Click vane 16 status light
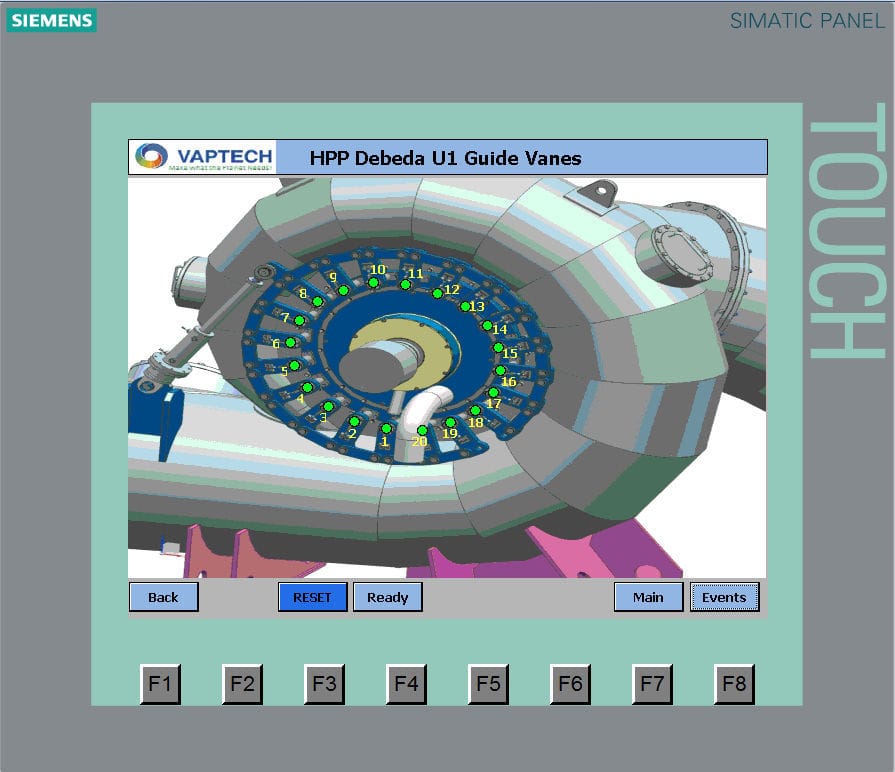Viewport: 895px width, 772px height. point(500,371)
